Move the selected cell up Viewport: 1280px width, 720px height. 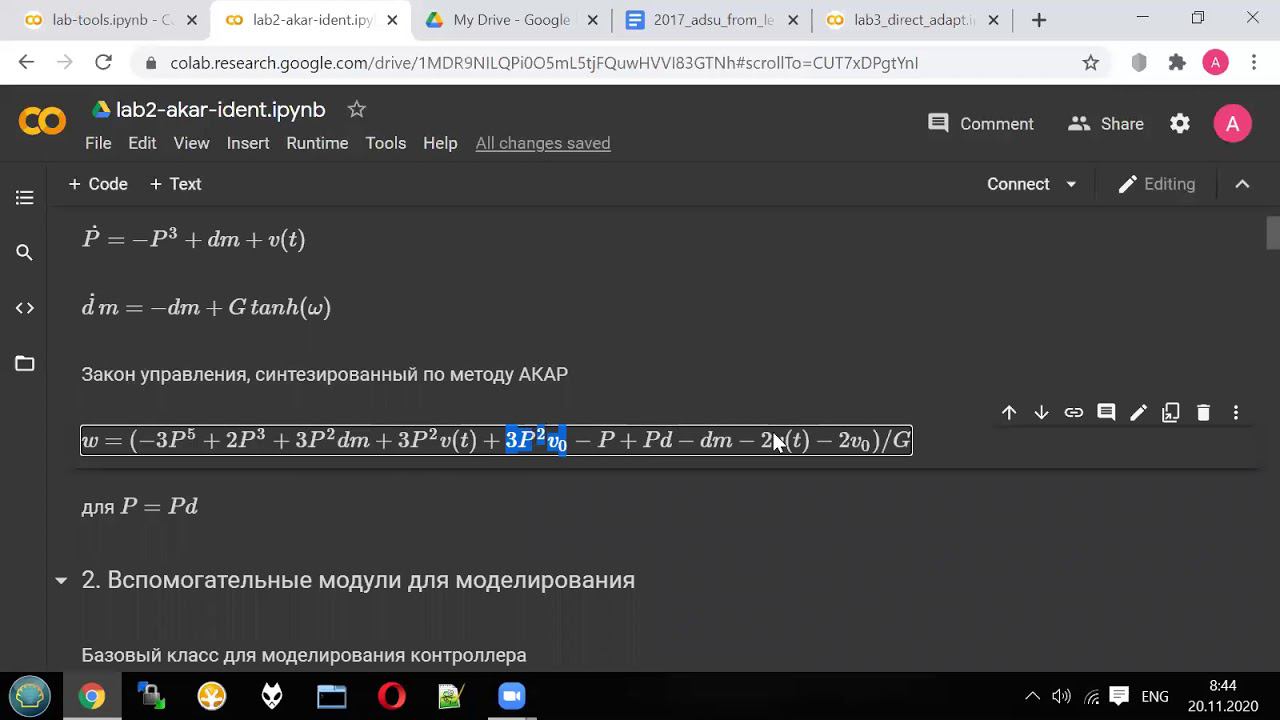[1009, 412]
